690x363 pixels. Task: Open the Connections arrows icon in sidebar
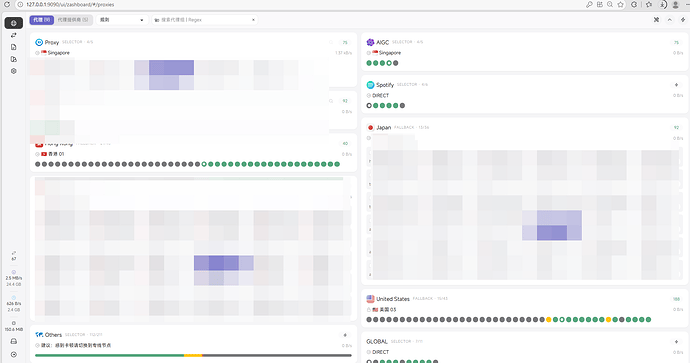click(x=14, y=35)
